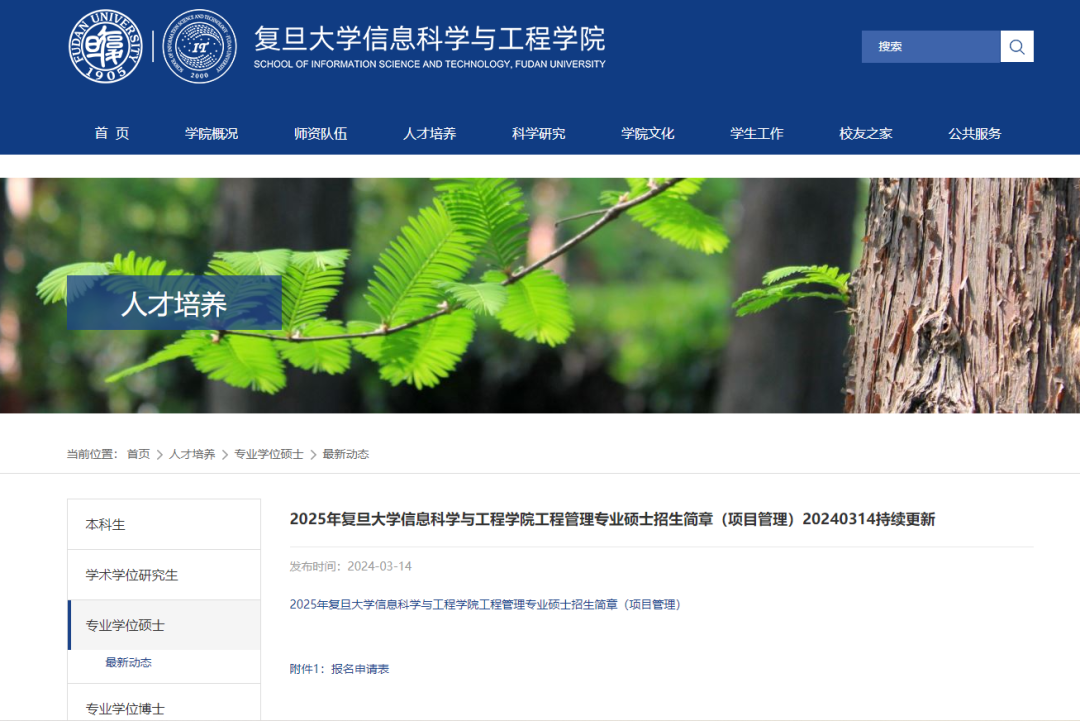Click the article headline ending in 20240314持续更新
1080x721 pixels.
click(612, 519)
